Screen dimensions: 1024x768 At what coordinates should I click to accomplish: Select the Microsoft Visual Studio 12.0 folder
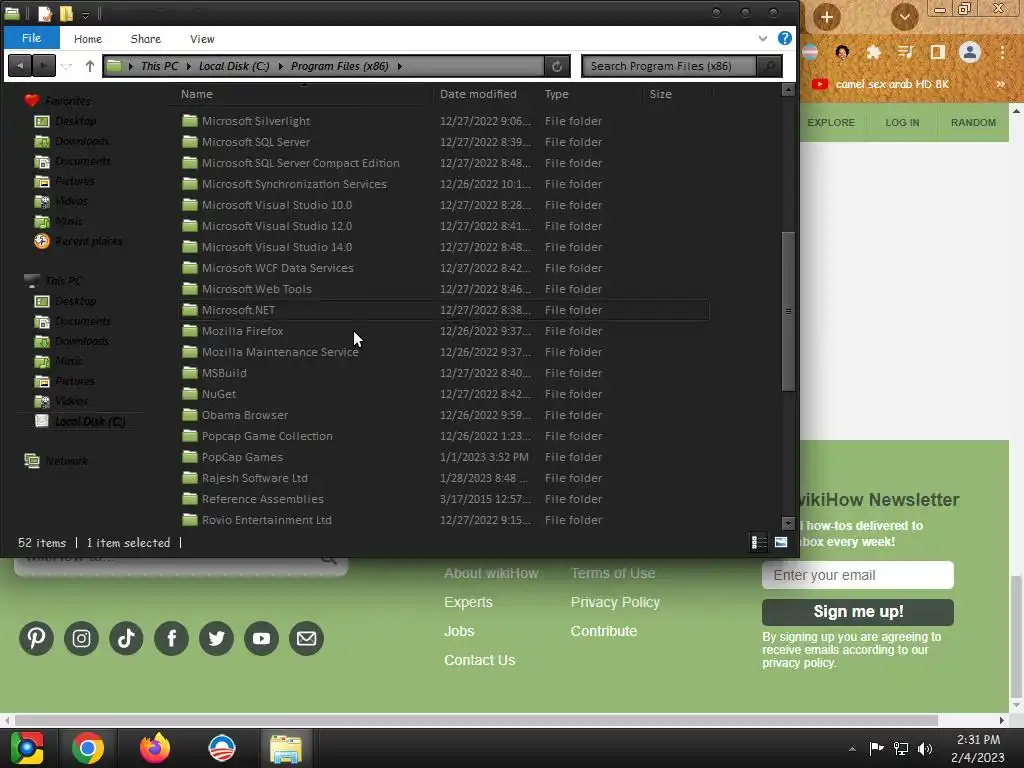[277, 226]
